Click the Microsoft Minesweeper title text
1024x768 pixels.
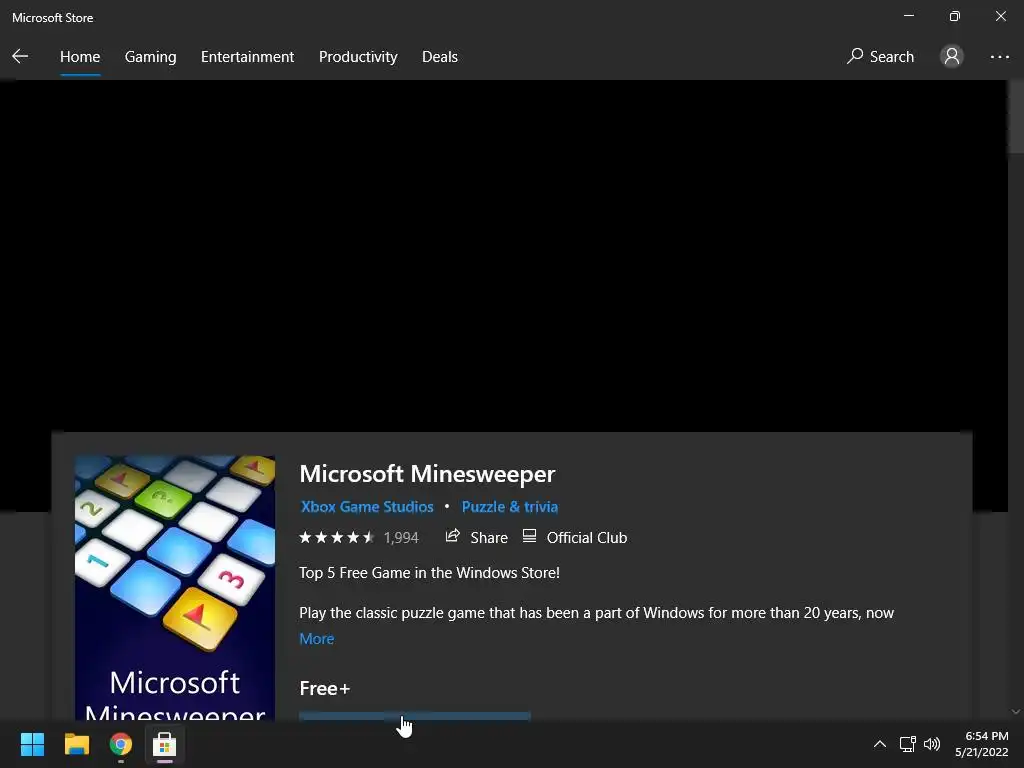tap(427, 473)
